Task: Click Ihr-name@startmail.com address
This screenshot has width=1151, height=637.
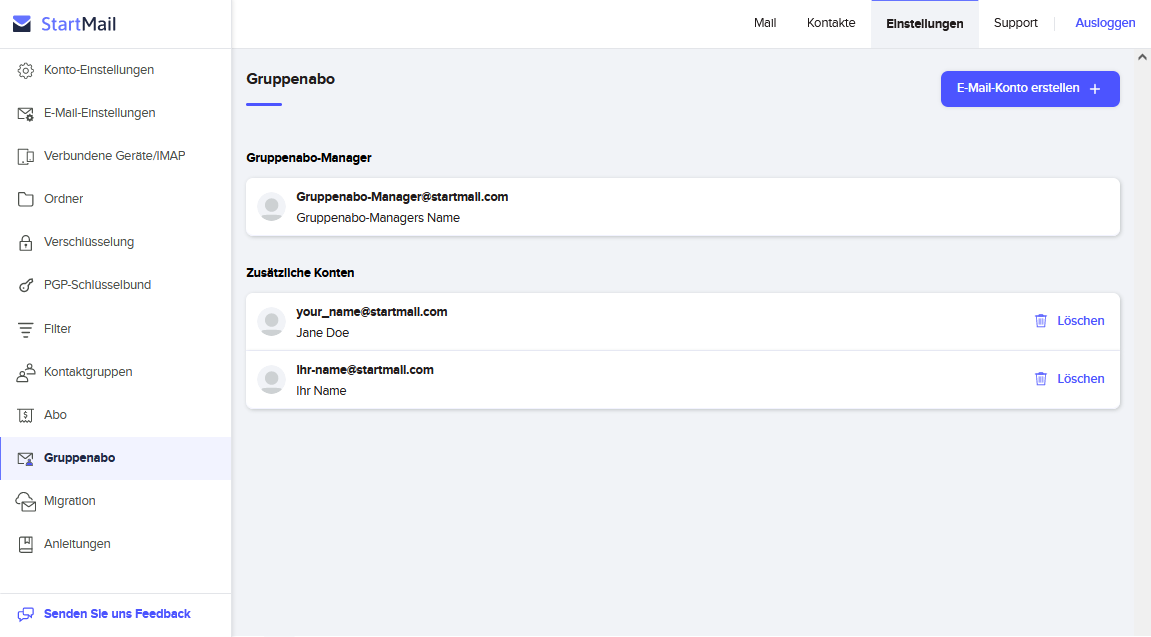Action: click(365, 370)
